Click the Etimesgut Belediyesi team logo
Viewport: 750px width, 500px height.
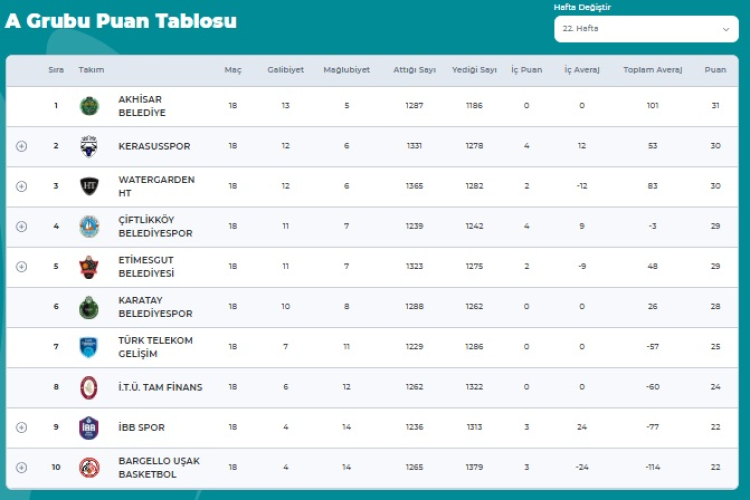point(89,267)
